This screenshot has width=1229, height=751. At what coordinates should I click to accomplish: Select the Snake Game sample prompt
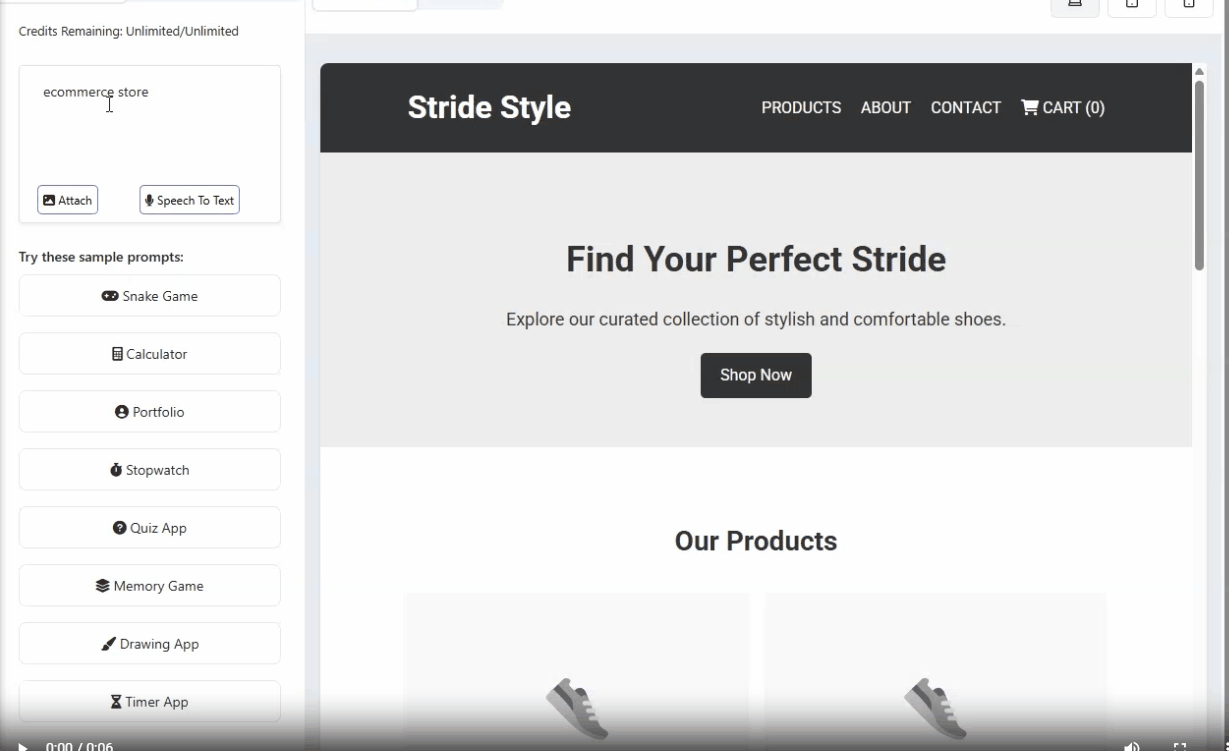coord(150,296)
